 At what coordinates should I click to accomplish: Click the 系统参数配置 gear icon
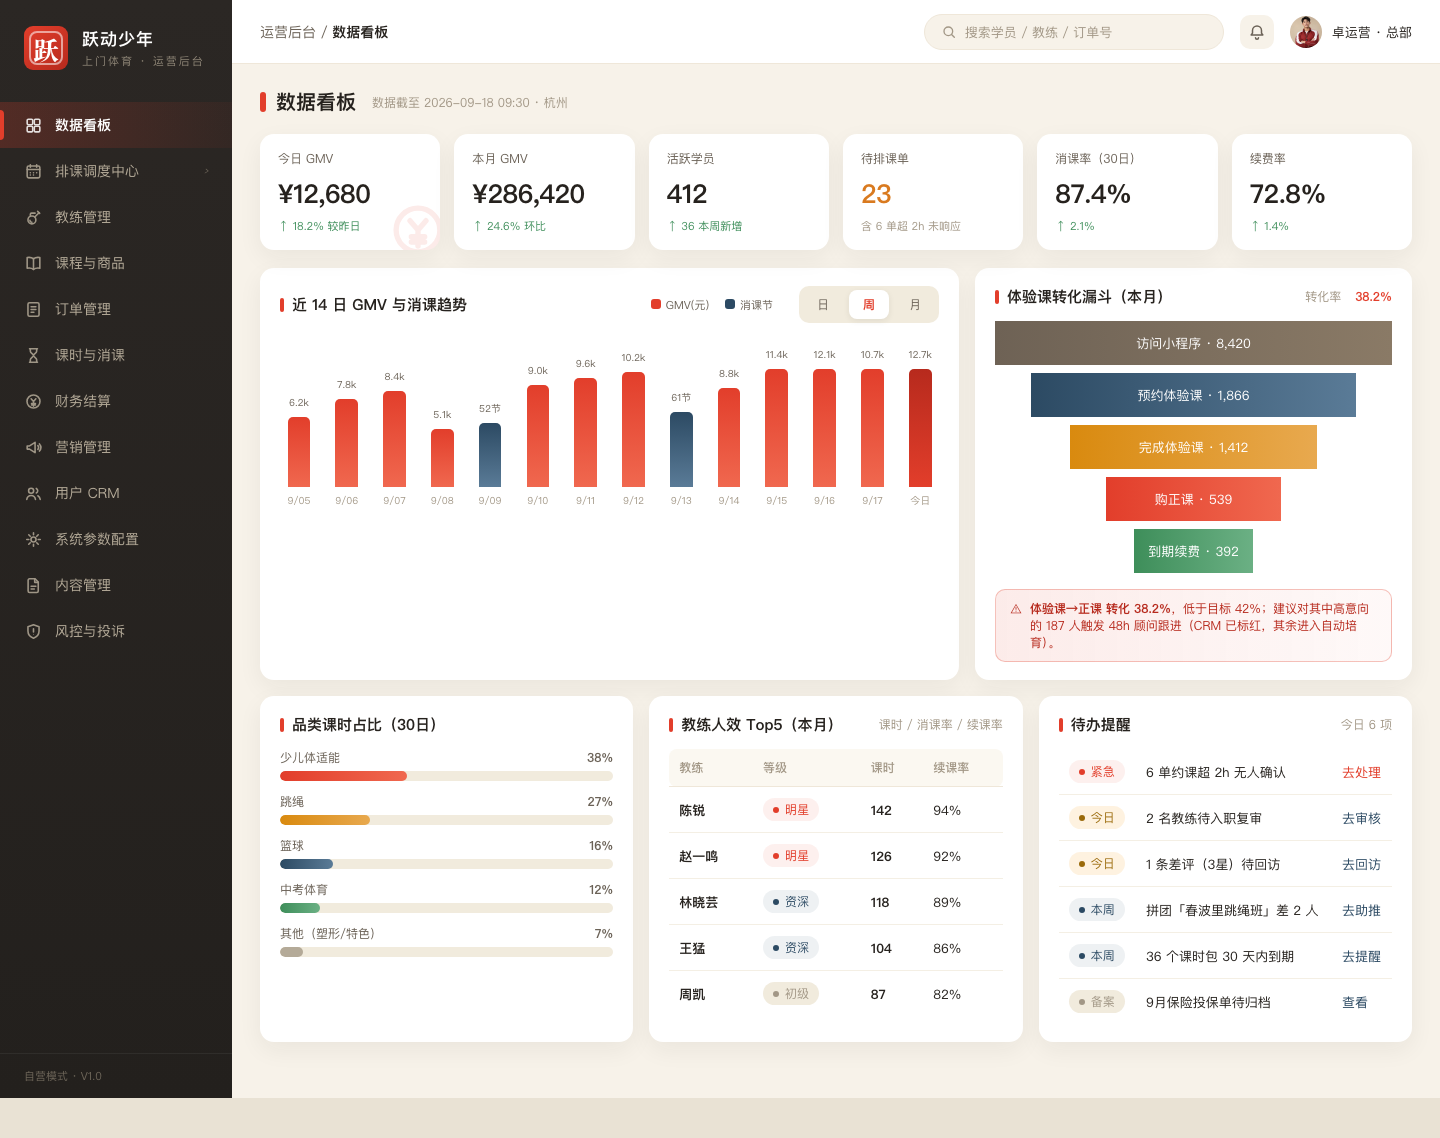coord(33,539)
